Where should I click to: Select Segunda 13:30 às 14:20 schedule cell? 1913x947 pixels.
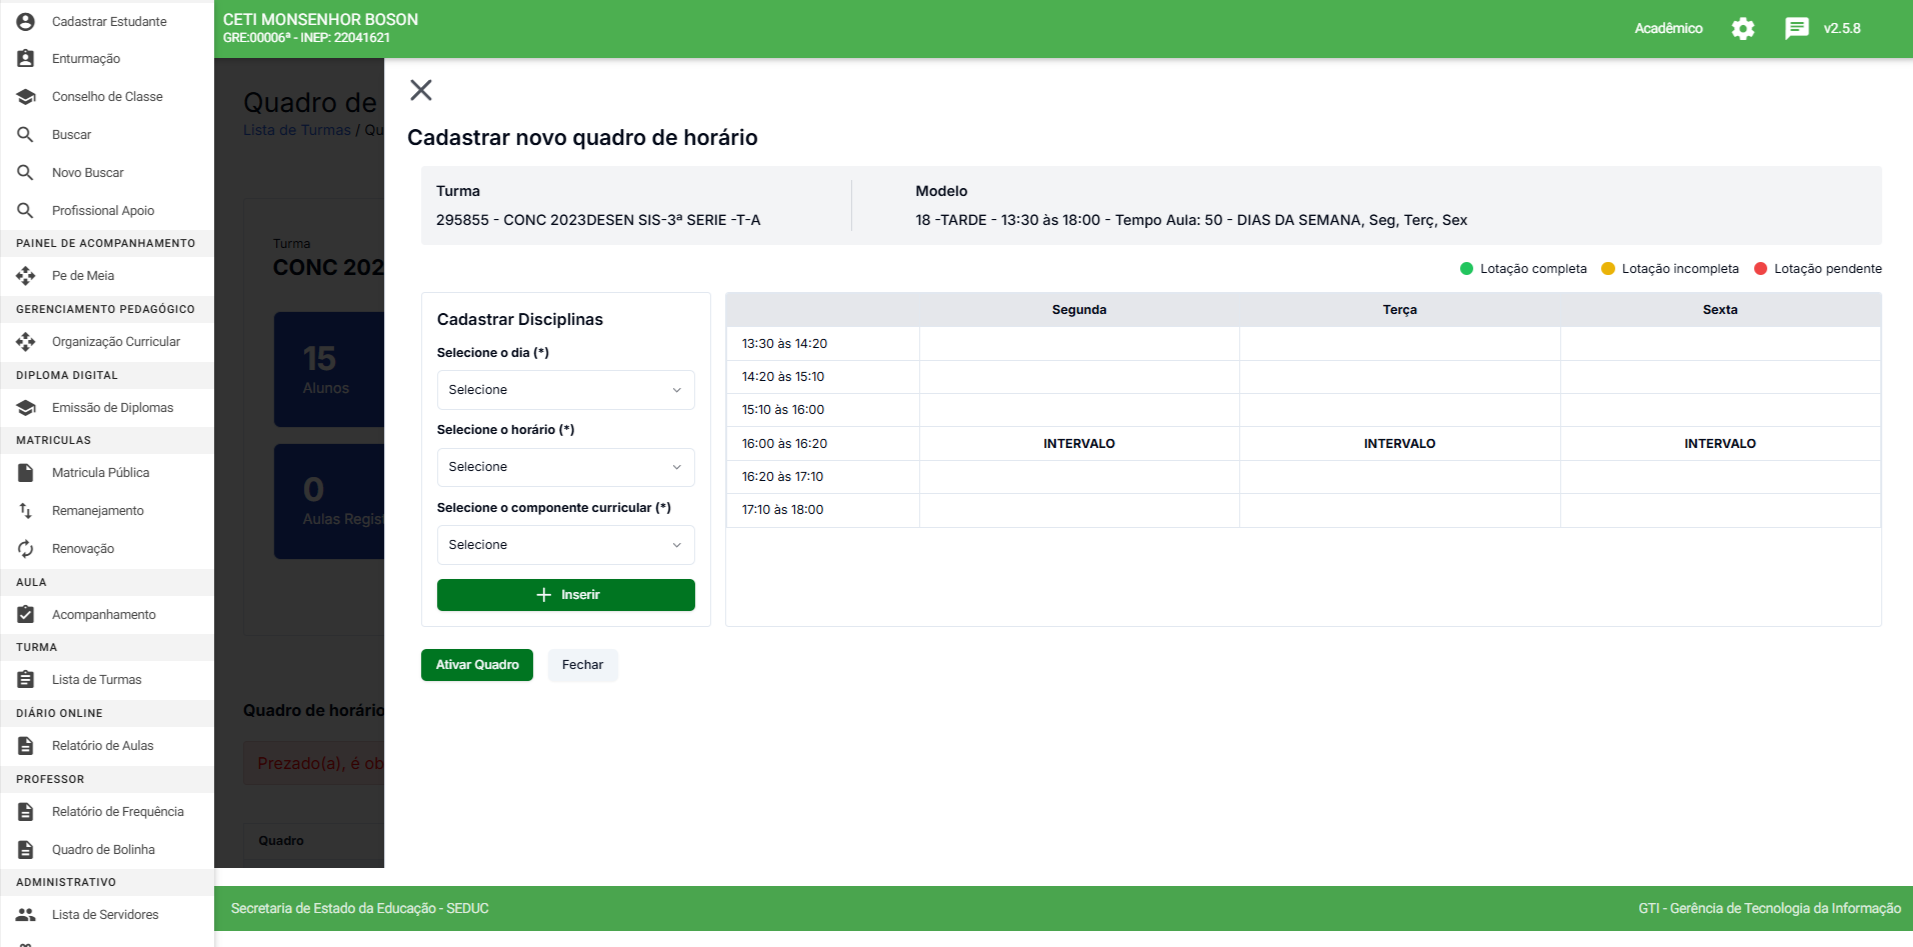(x=1078, y=344)
